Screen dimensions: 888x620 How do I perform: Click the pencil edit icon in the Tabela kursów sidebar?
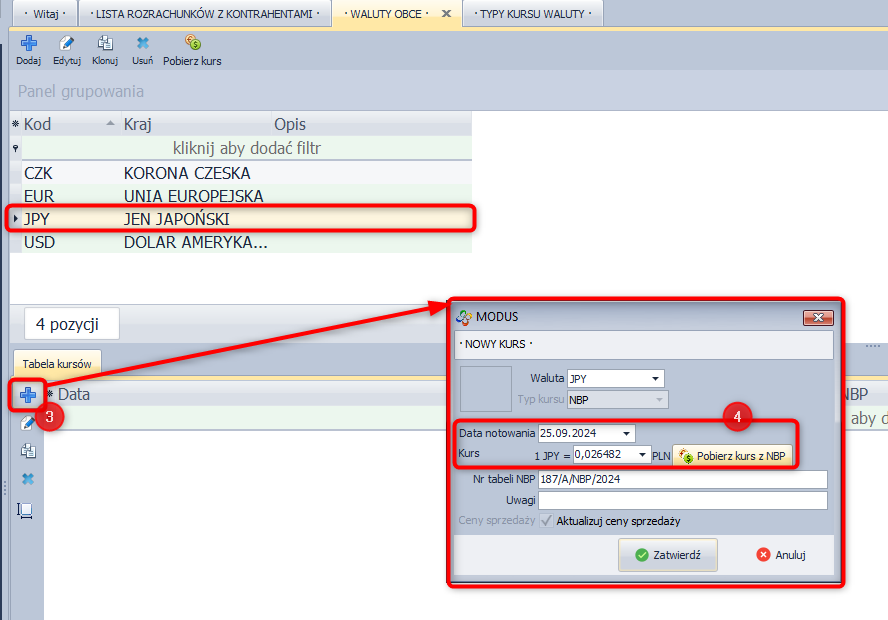[28, 423]
